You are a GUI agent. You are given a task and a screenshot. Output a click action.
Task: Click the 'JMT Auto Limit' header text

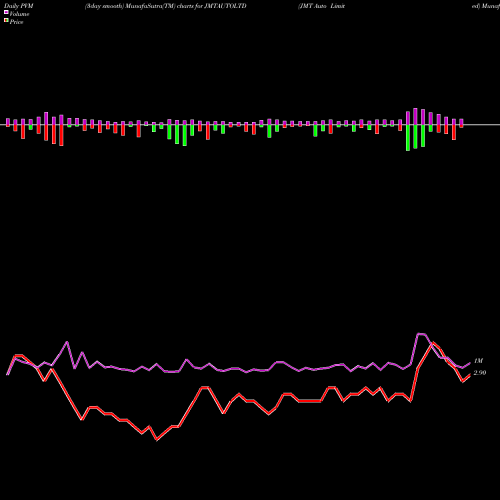coord(322,6)
